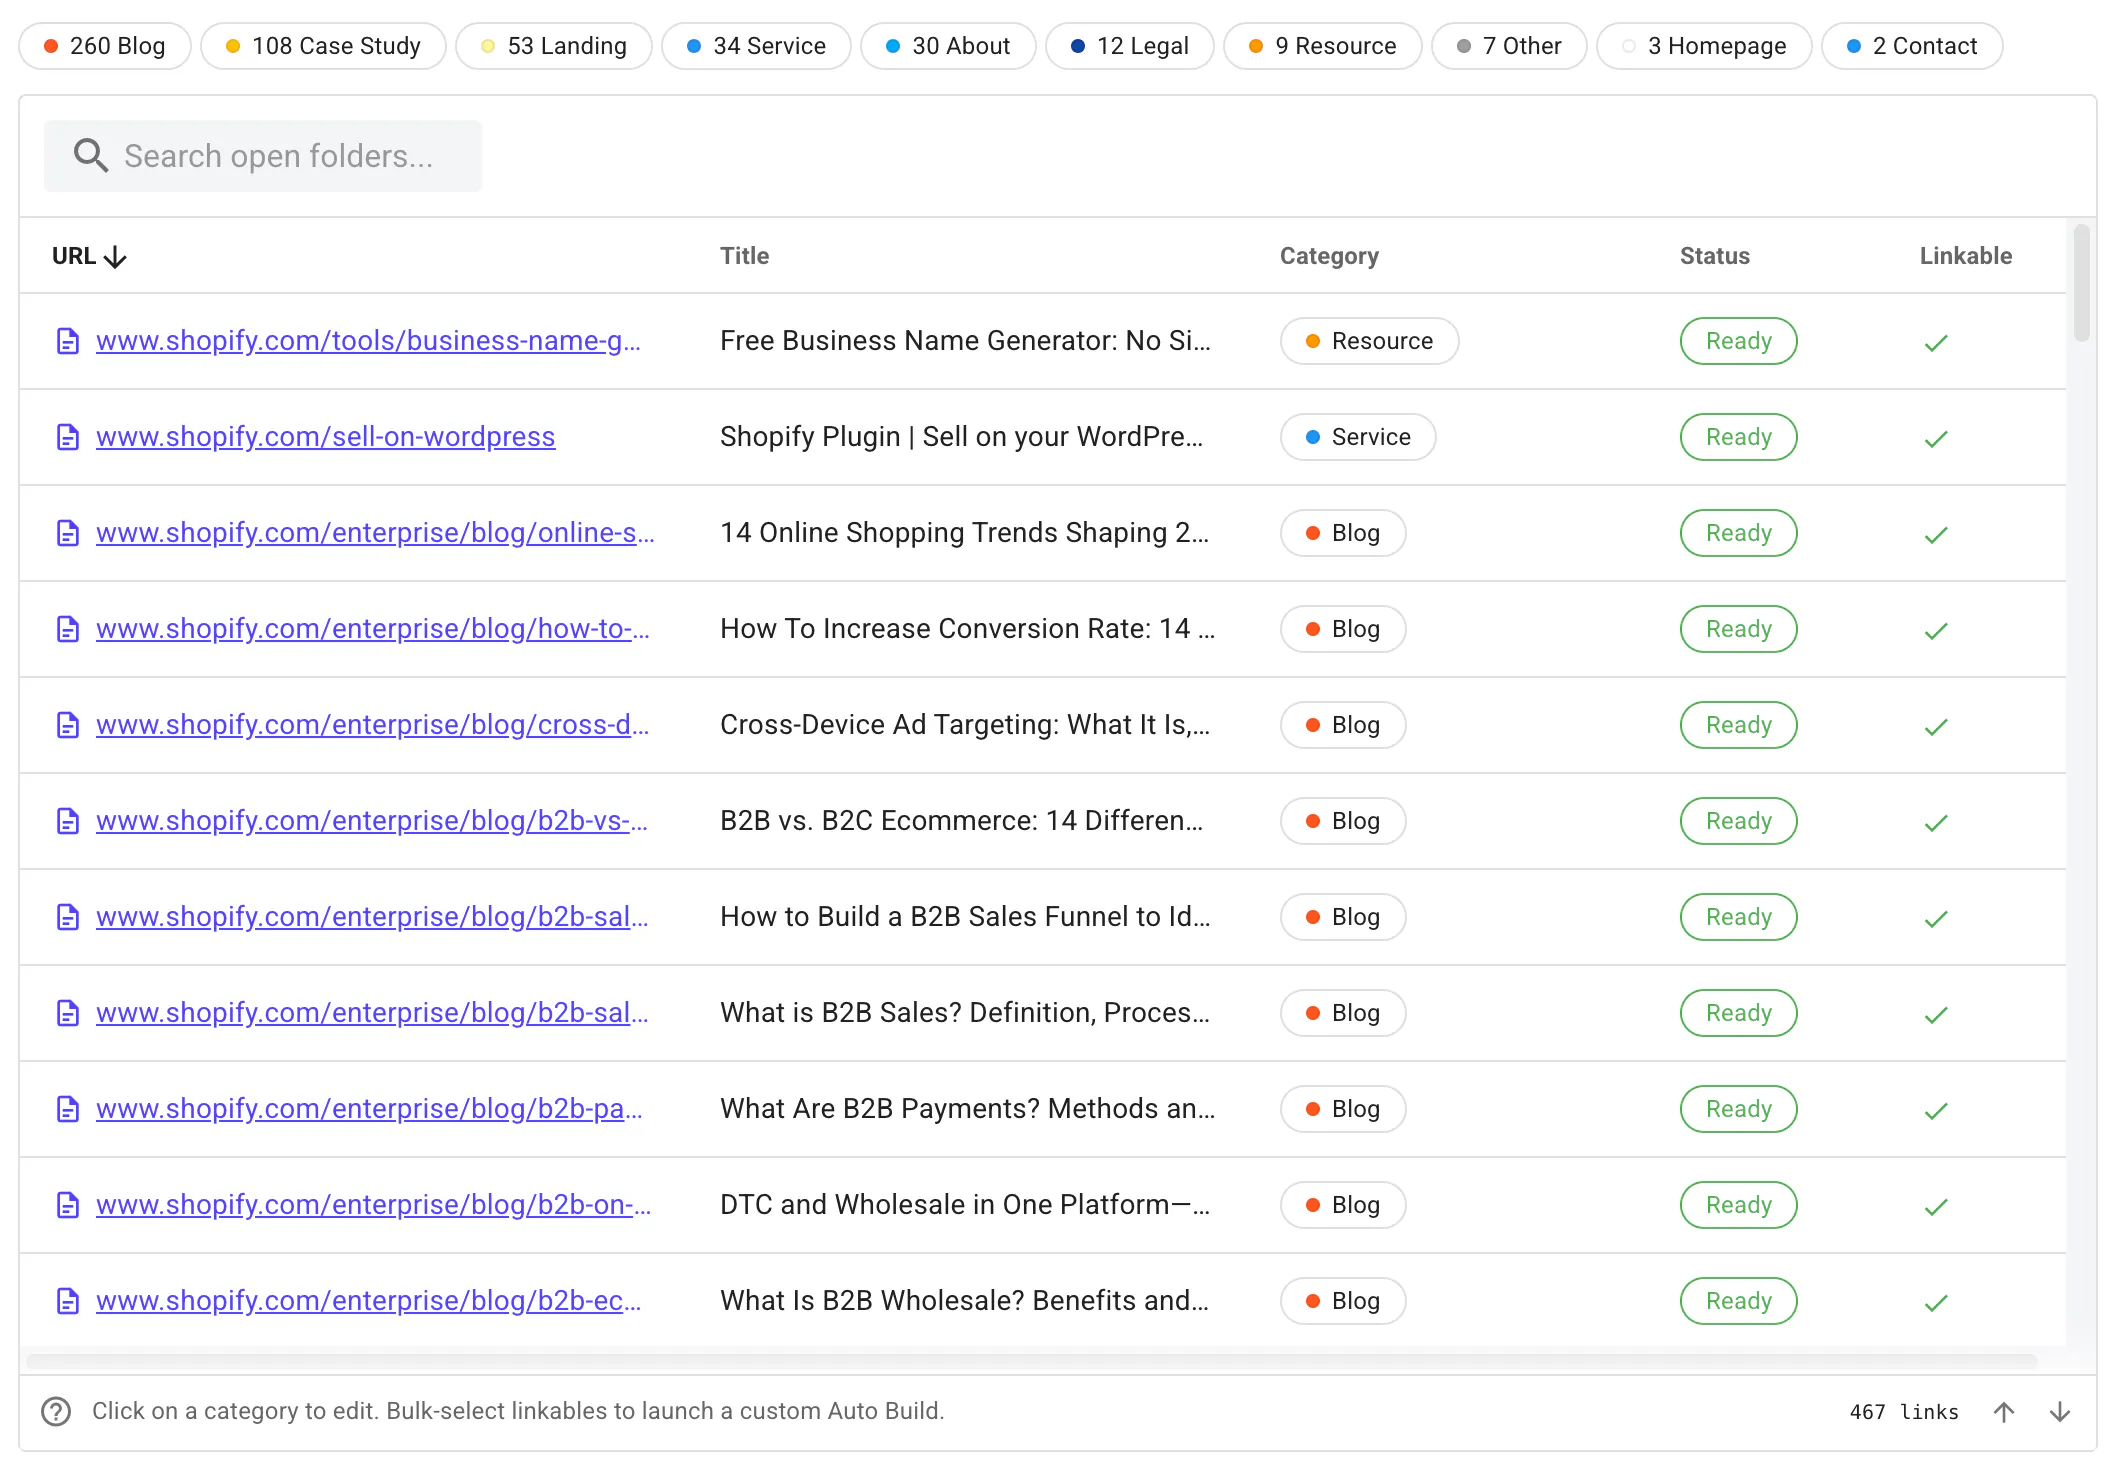This screenshot has height=1474, width=2122.
Task: Click the page icon beside b2b-vs-… blog URL
Action: 68,821
